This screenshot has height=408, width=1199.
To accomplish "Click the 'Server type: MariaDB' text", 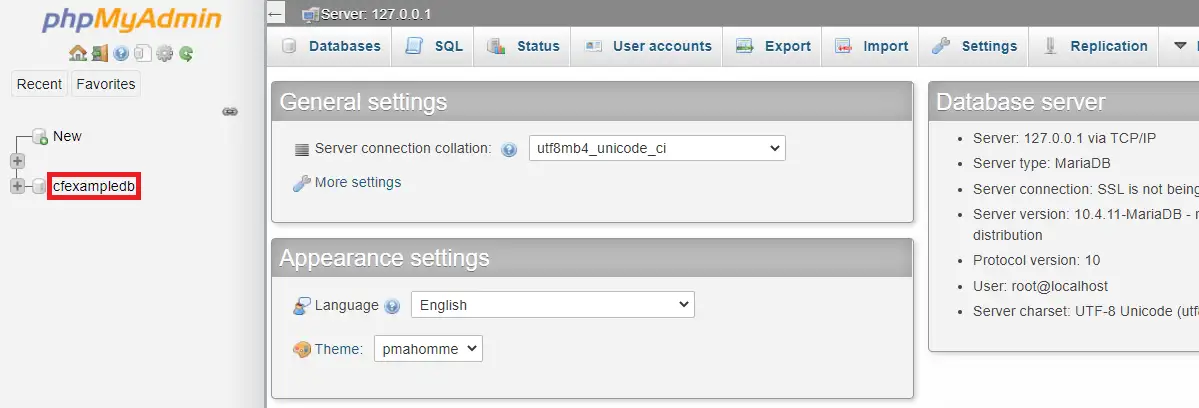I will (1041, 164).
